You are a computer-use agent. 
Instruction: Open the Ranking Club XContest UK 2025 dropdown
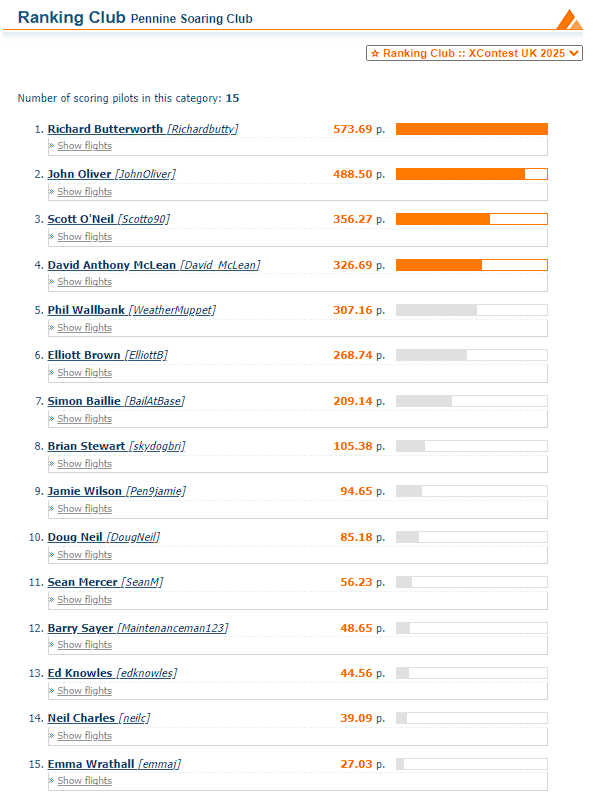(x=474, y=53)
